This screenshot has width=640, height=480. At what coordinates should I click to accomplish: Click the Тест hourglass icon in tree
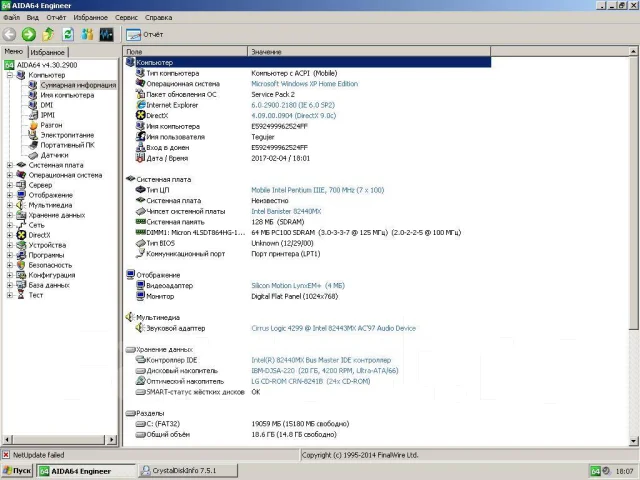click(x=21, y=295)
